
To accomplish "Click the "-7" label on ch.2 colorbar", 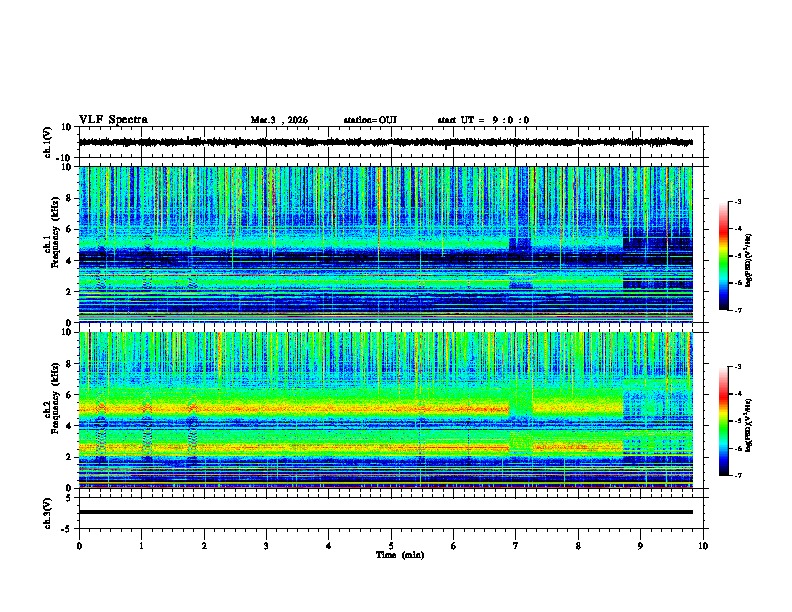I will (x=737, y=476).
